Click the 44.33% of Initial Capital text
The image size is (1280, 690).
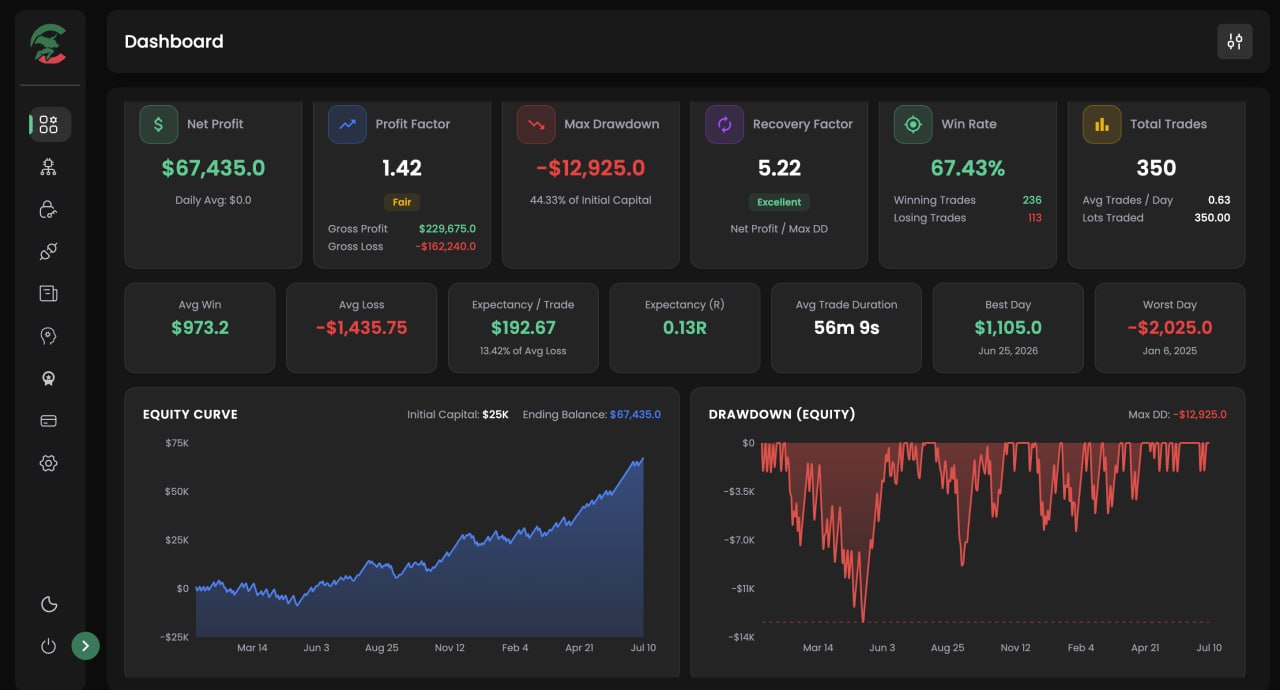[x=590, y=200]
